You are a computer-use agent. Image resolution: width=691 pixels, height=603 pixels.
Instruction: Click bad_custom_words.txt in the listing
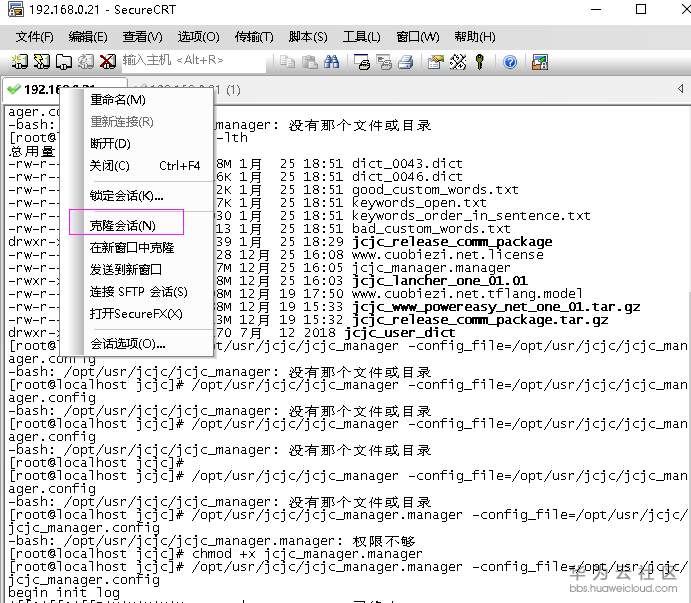tap(431, 229)
